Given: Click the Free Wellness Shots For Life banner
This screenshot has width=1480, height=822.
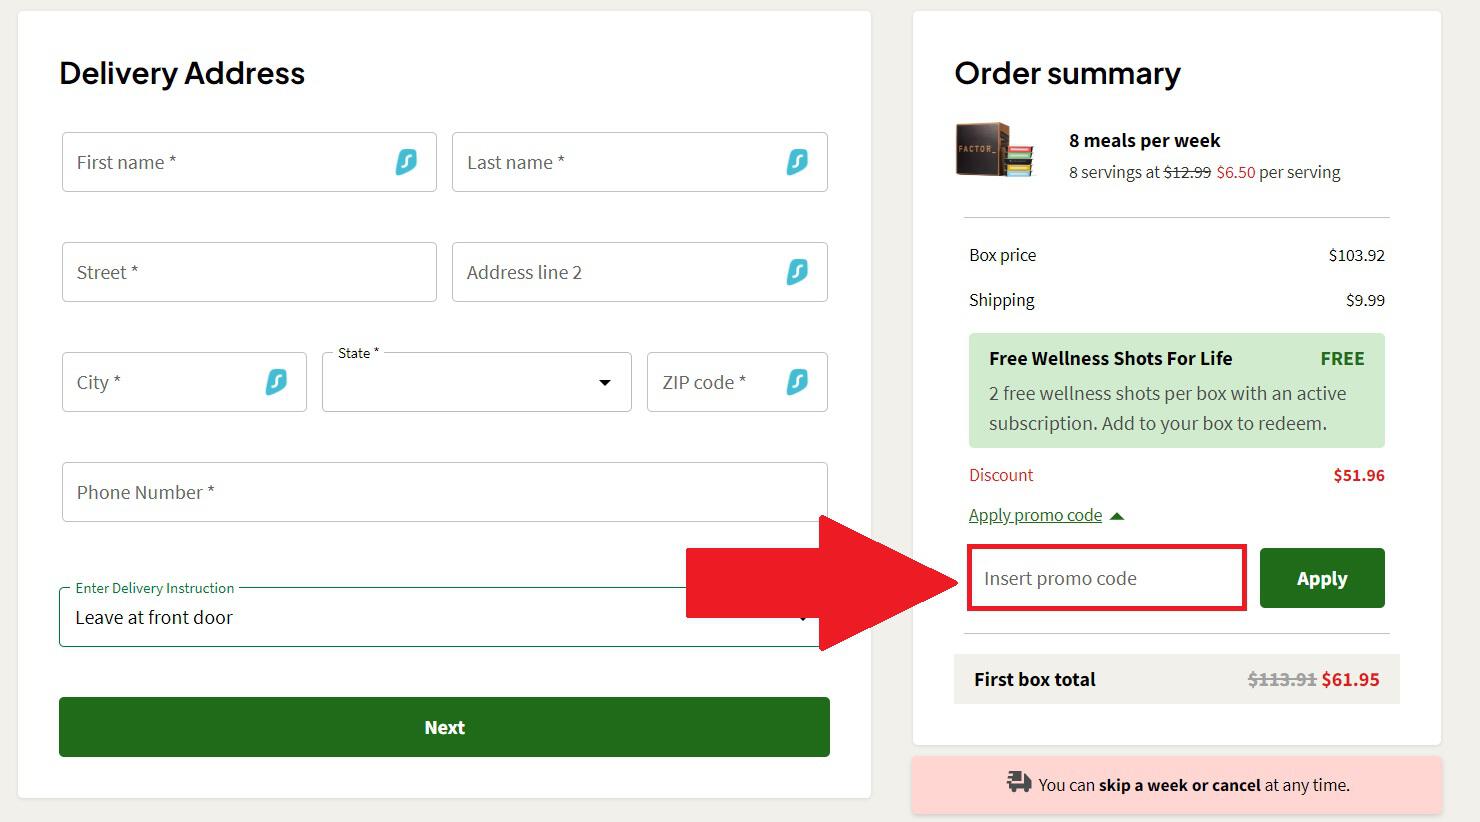Looking at the screenshot, I should [1176, 390].
